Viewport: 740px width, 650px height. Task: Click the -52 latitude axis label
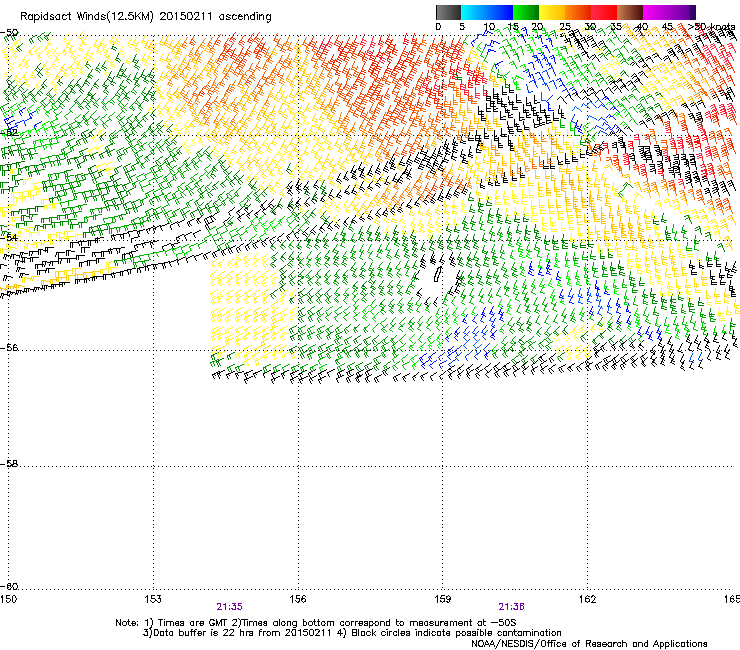(9, 132)
